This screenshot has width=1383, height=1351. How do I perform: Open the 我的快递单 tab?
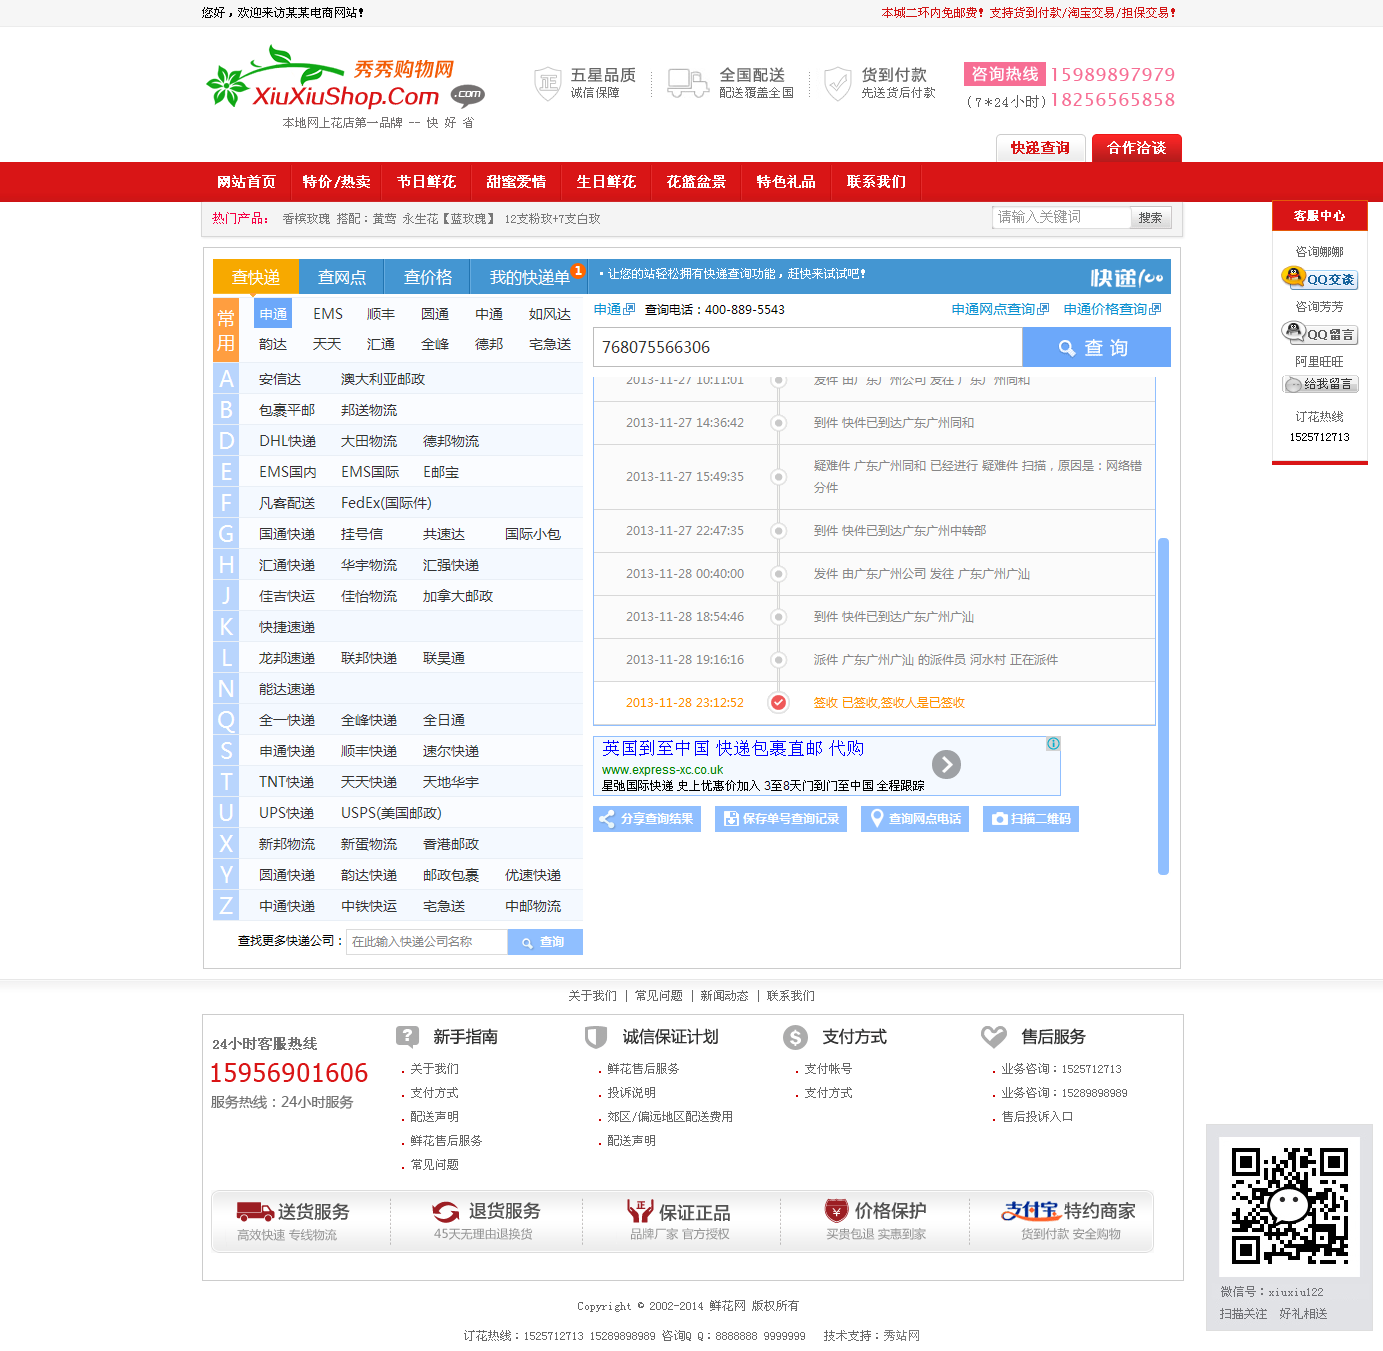pyautogui.click(x=530, y=277)
